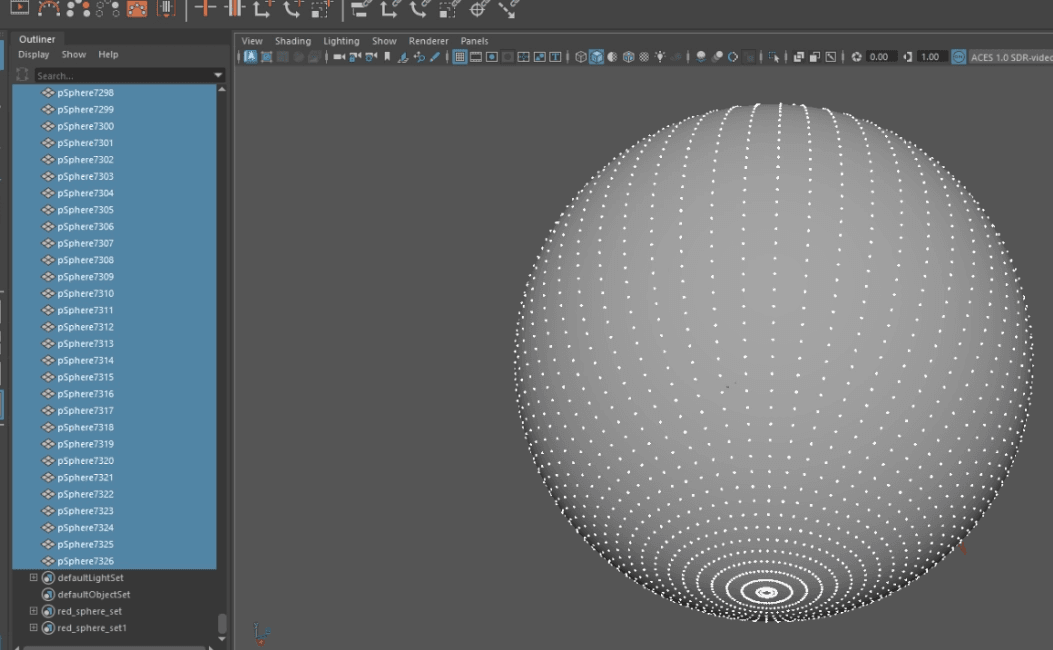Open the Renderer panel menu

point(428,41)
